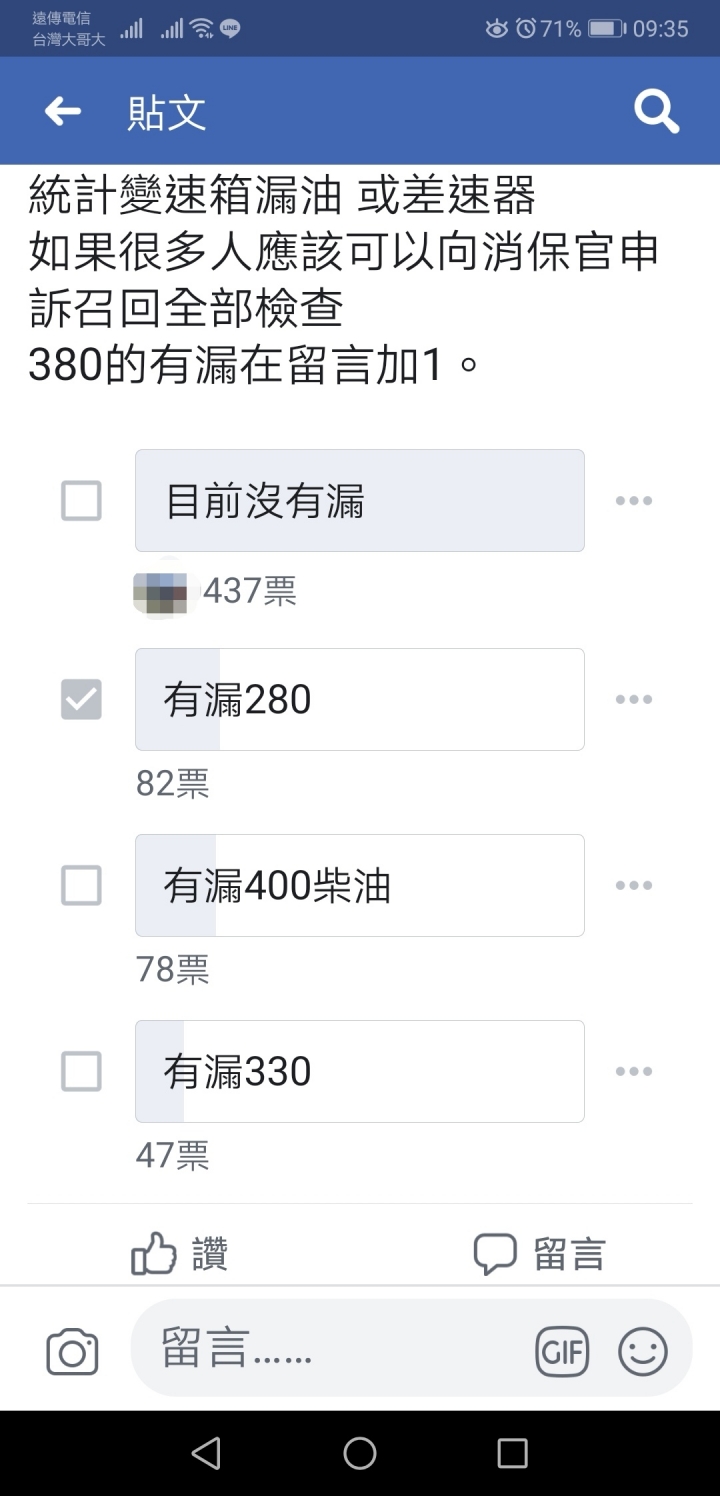The image size is (720, 1496).
Task: Tap the speech bubble 留言 button
Action: click(540, 1253)
